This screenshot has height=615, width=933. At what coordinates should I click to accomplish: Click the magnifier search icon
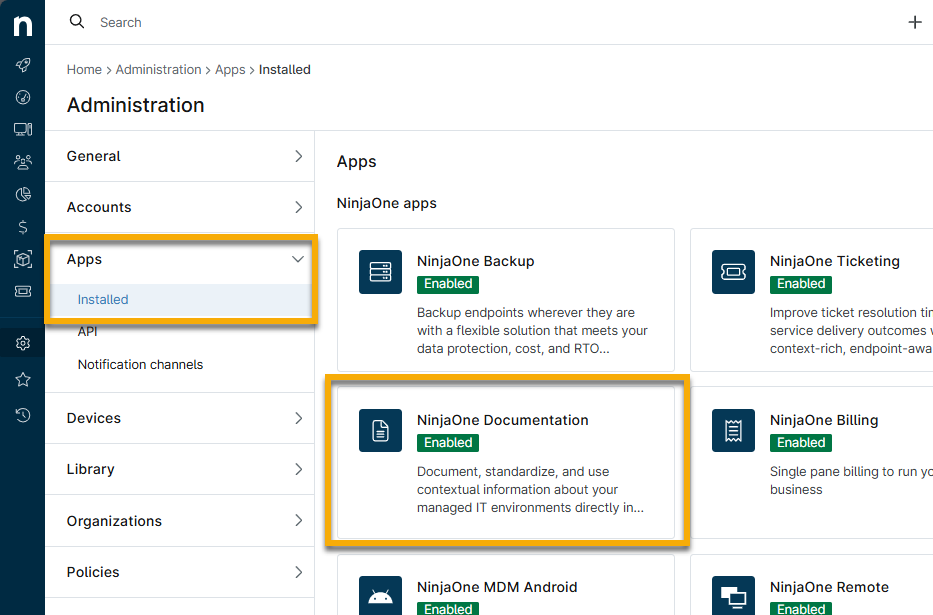pyautogui.click(x=77, y=22)
